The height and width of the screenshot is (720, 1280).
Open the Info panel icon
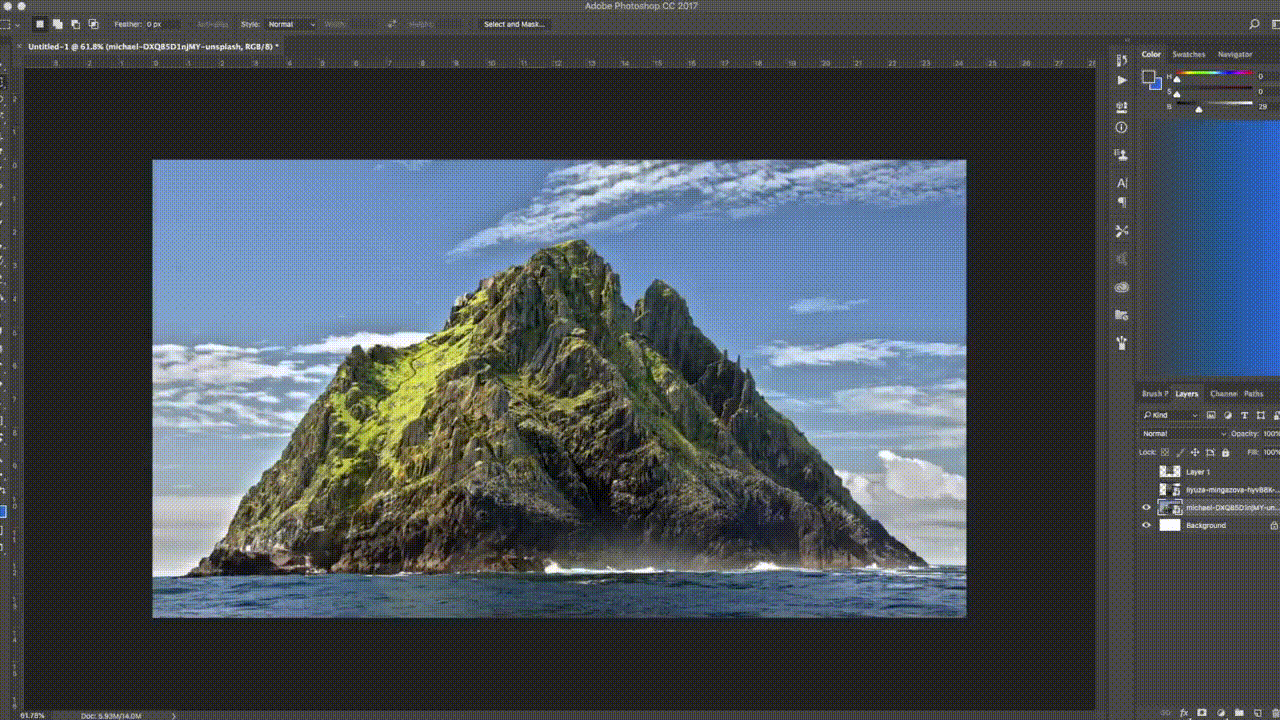click(1122, 128)
